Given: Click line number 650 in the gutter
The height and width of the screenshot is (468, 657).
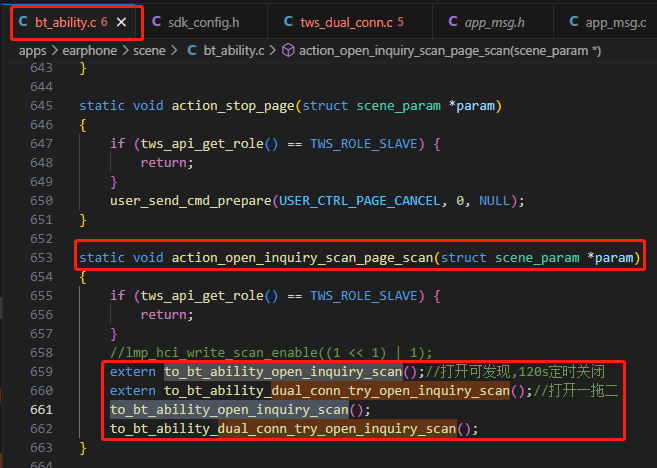Looking at the screenshot, I should coord(41,201).
